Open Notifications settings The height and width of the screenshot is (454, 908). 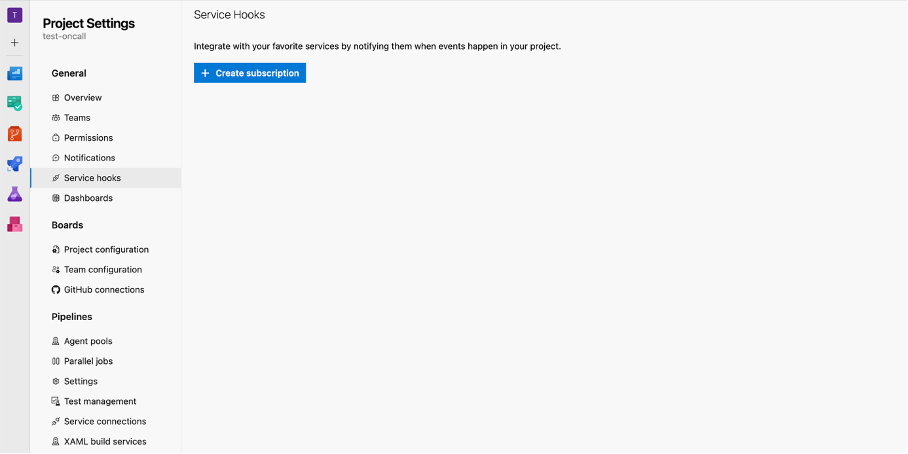coord(89,158)
